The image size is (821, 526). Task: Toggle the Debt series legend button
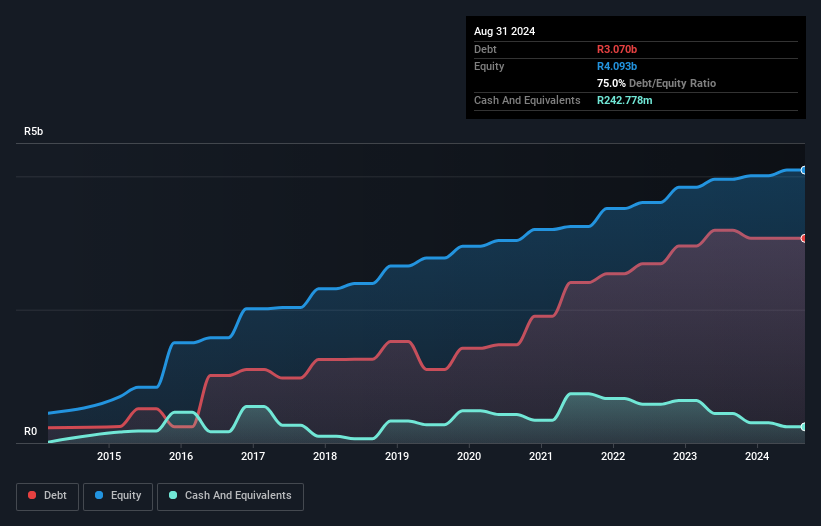click(x=47, y=496)
